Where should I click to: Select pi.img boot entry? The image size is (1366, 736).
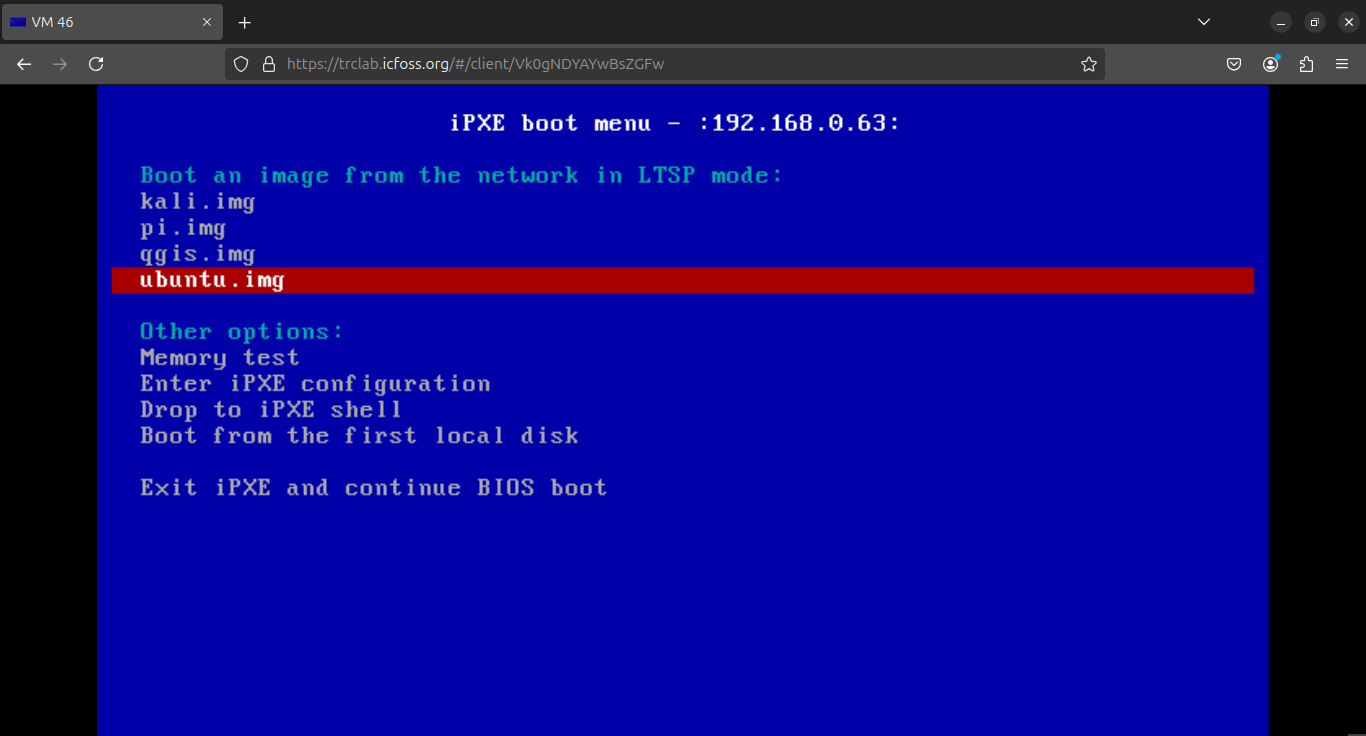[x=183, y=228]
